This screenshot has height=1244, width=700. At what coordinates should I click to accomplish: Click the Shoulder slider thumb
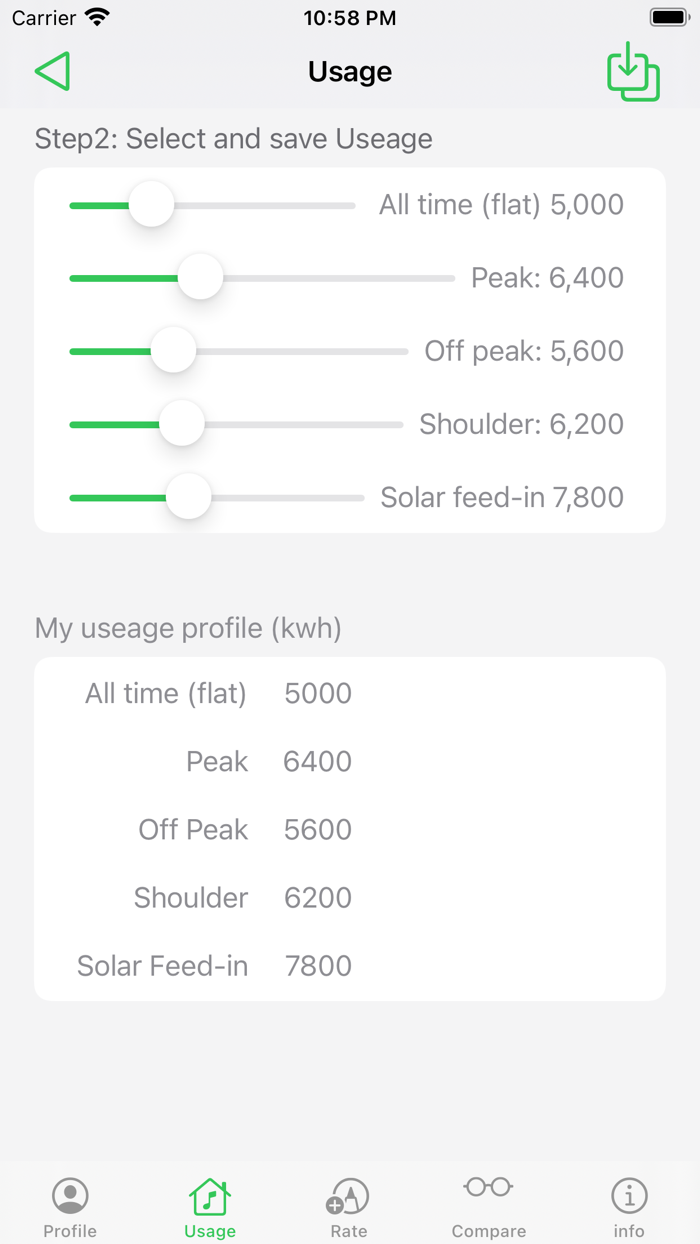[181, 423]
